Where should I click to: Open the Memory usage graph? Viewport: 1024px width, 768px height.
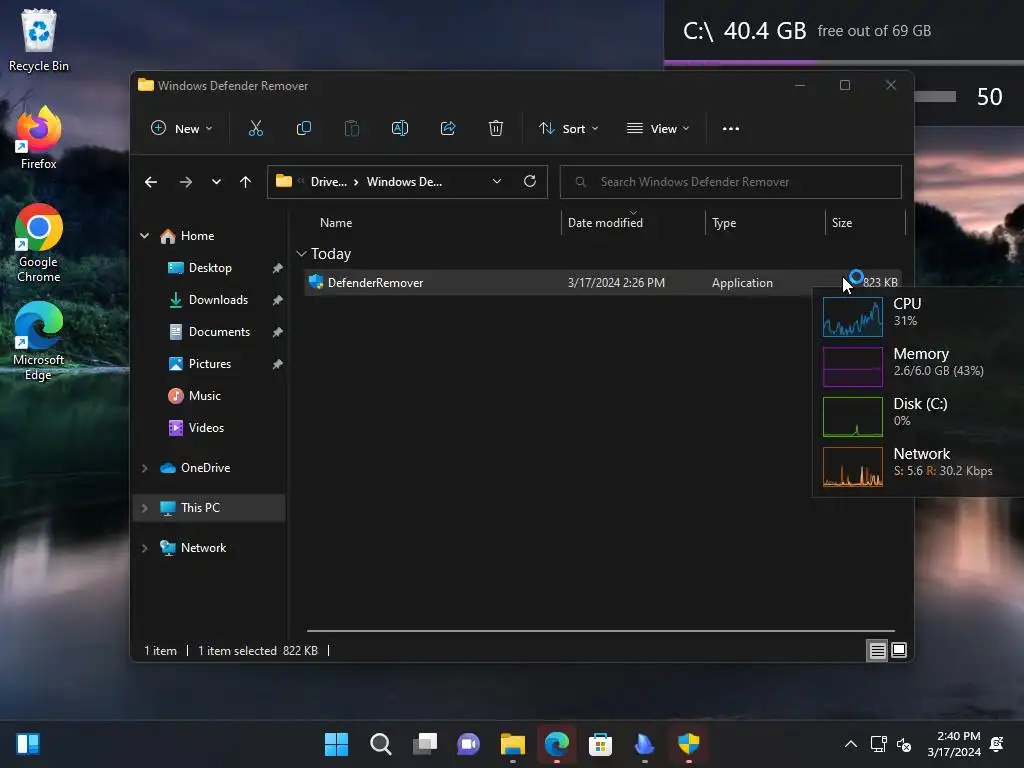click(x=852, y=366)
